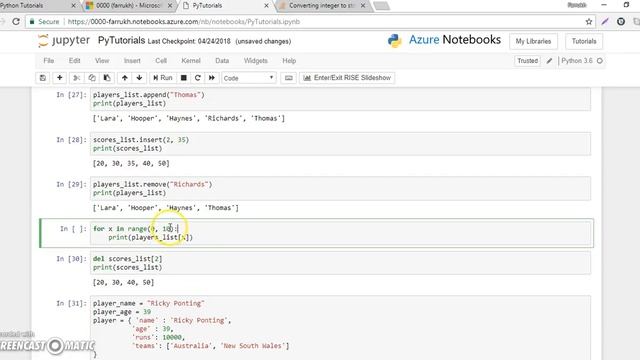
Task: Click the In [ ]: prompt of active cell
Action: pyautogui.click(x=73, y=229)
